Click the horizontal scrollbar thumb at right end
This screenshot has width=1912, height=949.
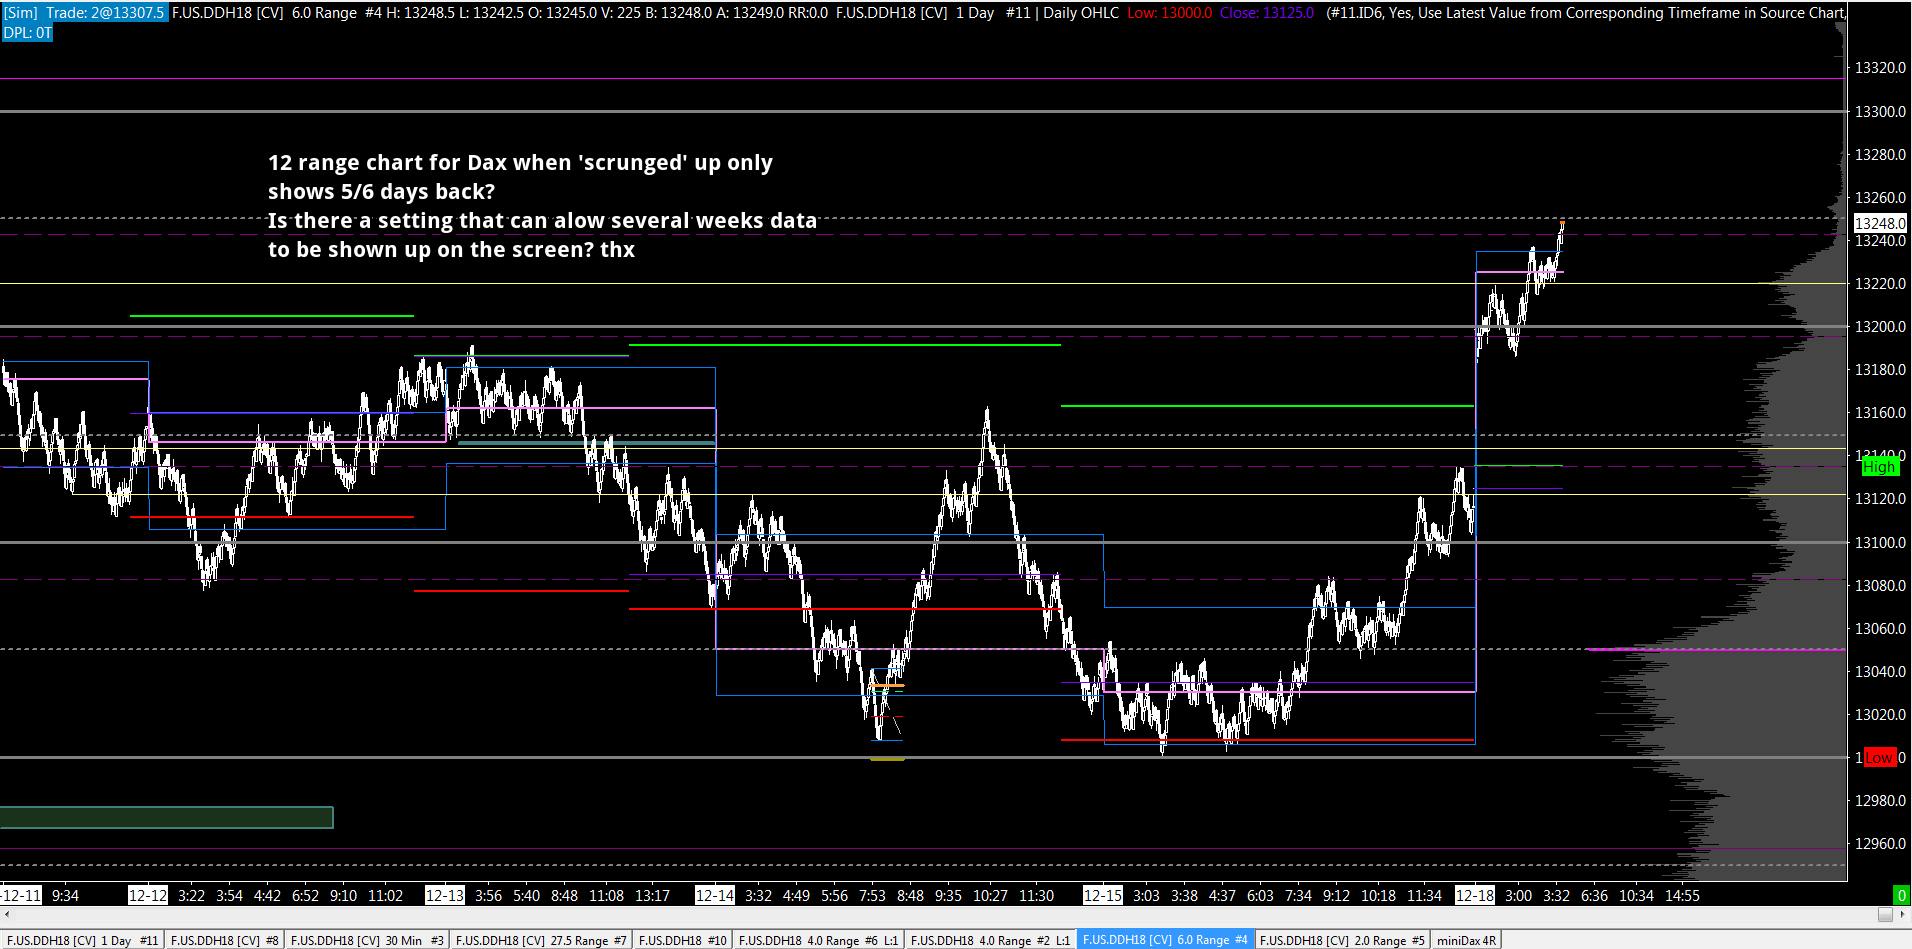pos(1885,914)
